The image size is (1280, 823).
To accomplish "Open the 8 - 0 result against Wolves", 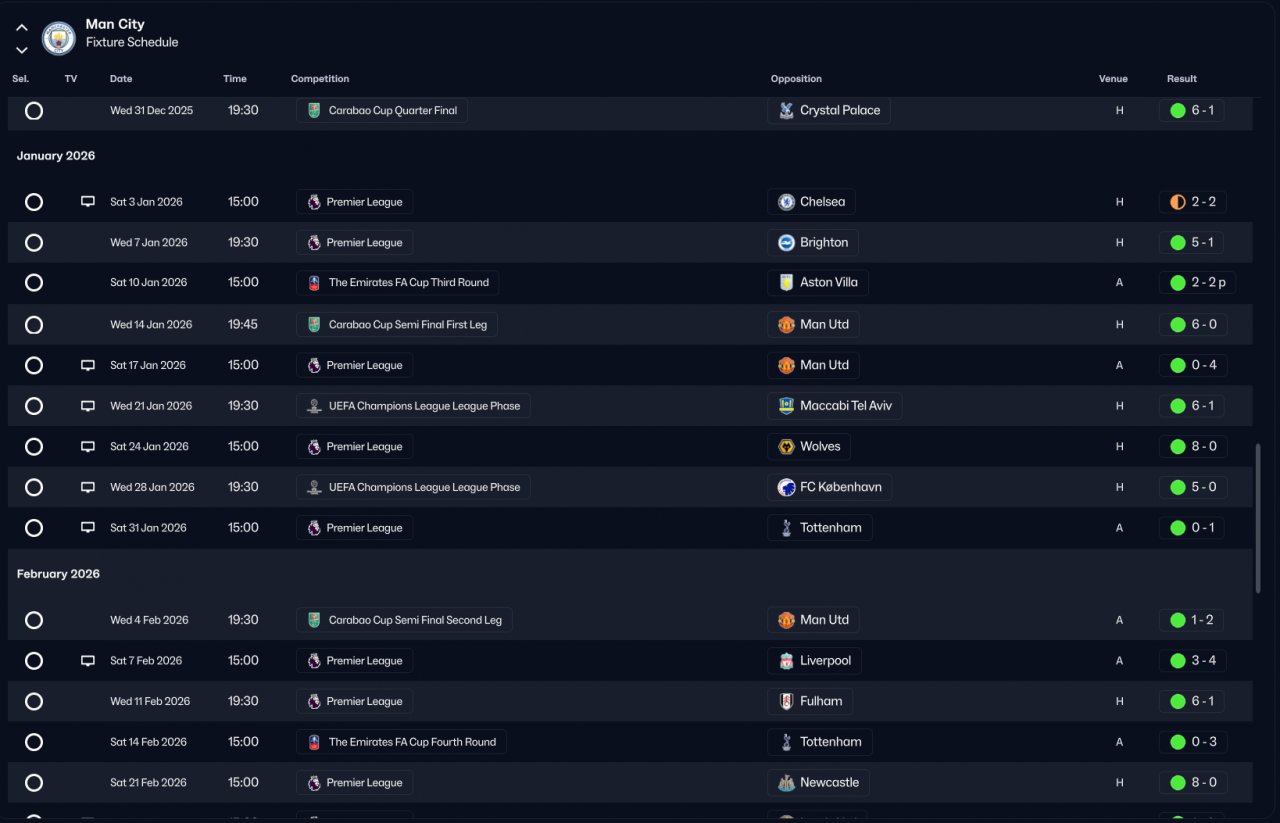I will (1193, 447).
